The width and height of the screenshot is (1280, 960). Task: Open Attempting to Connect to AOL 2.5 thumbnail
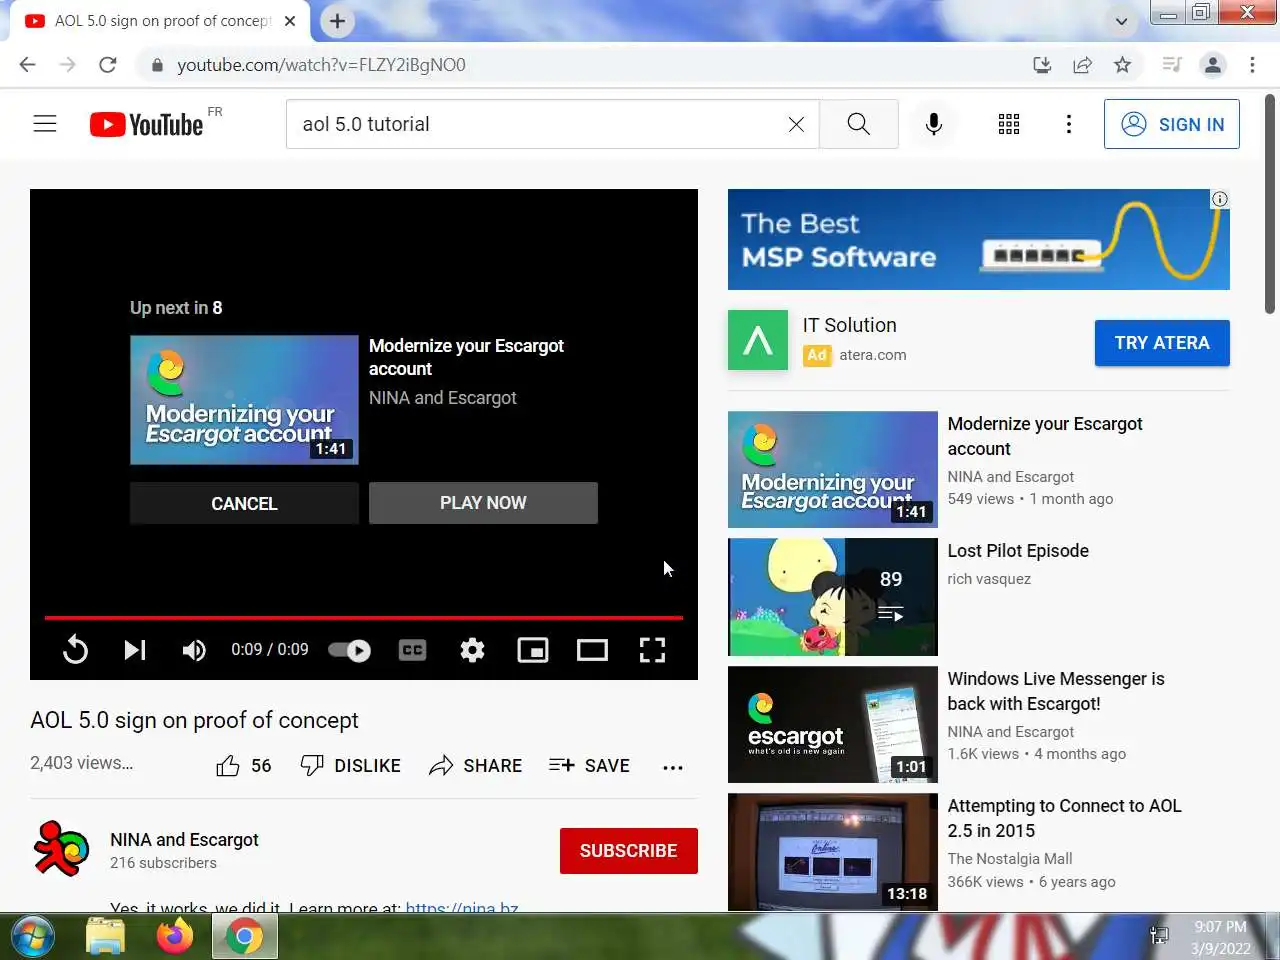pyautogui.click(x=832, y=852)
